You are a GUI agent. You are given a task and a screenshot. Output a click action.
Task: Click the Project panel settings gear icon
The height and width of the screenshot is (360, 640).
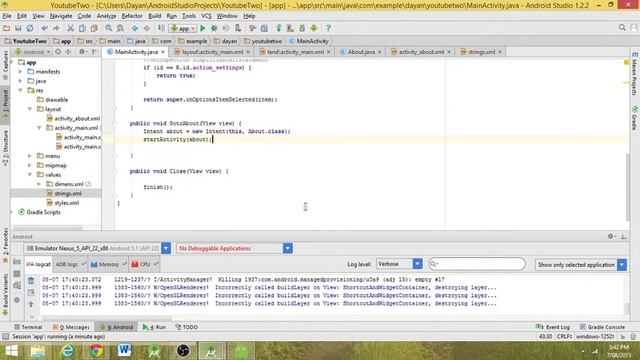(x=82, y=52)
